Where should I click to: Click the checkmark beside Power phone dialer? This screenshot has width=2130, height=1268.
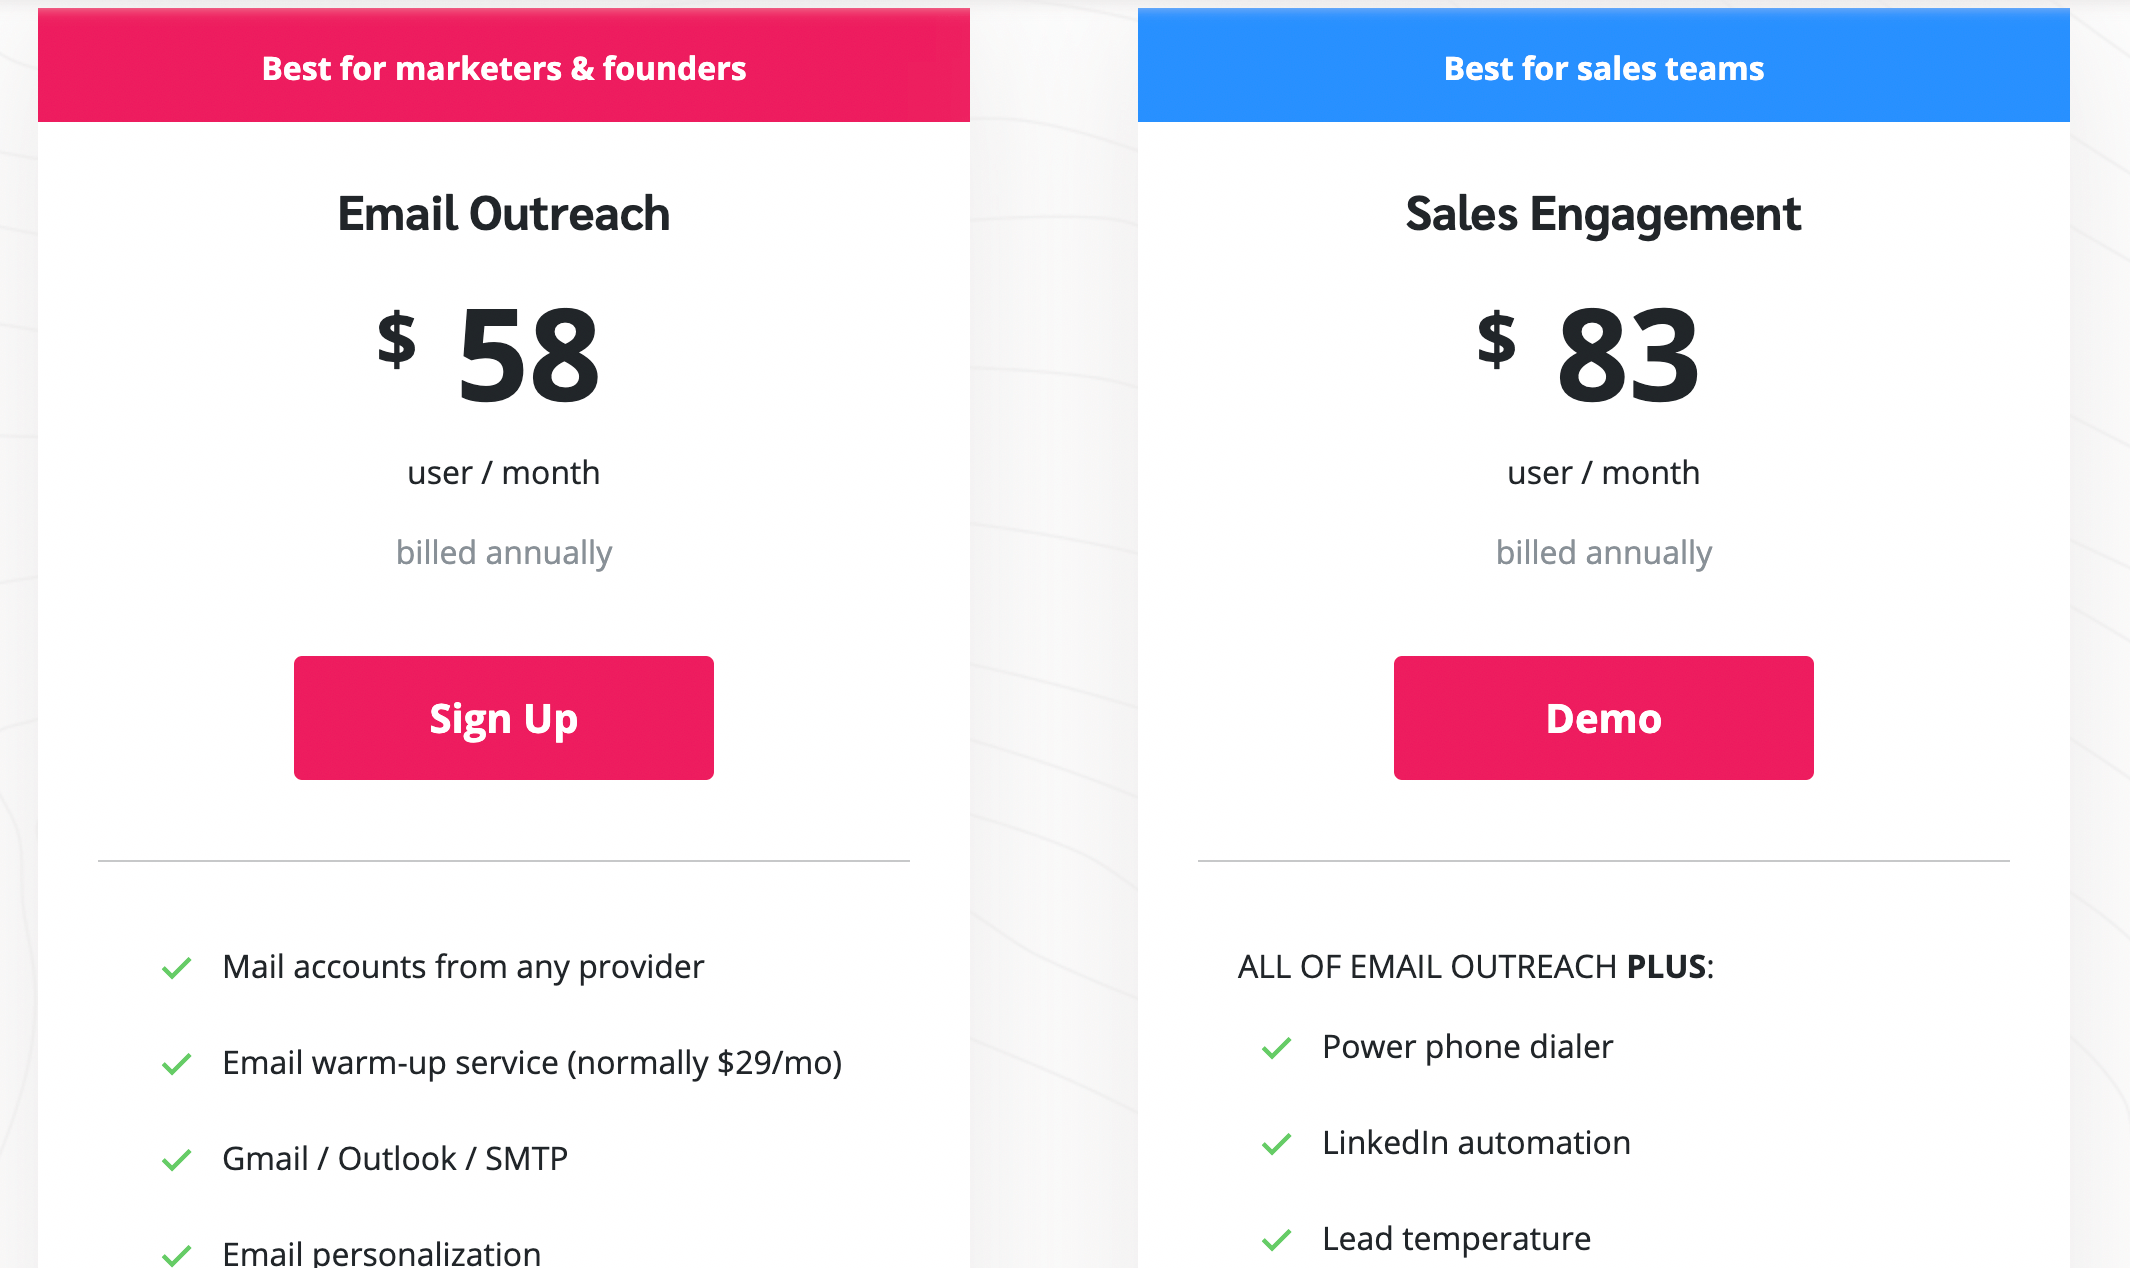[1277, 1048]
